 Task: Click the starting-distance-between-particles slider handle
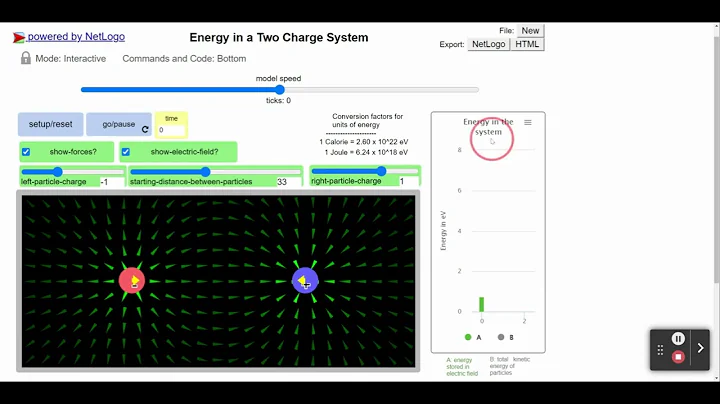pos(205,172)
